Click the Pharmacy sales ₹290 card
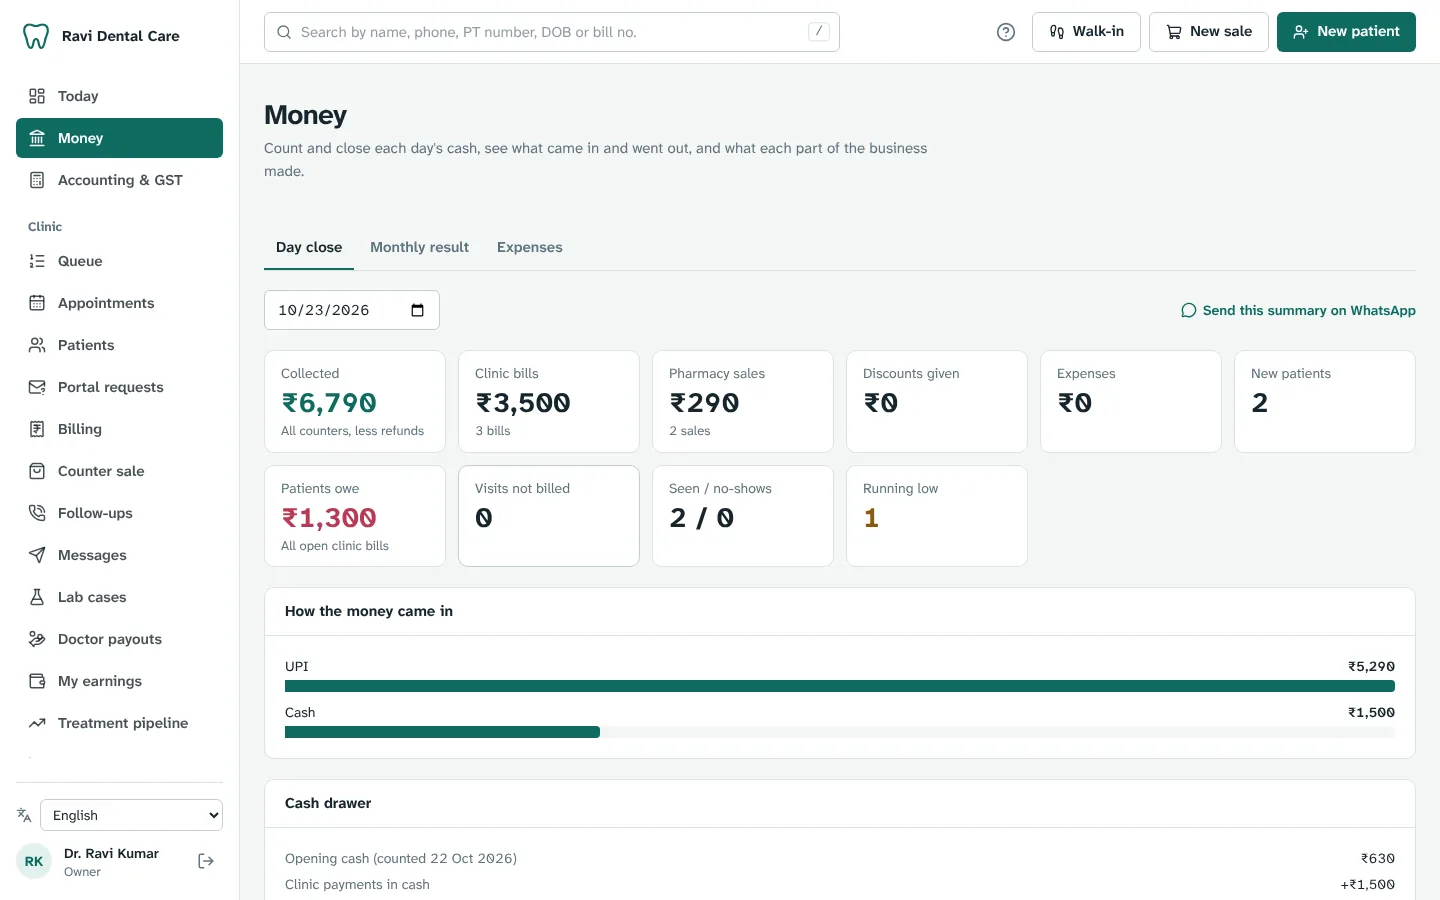This screenshot has height=900, width=1440. (743, 401)
